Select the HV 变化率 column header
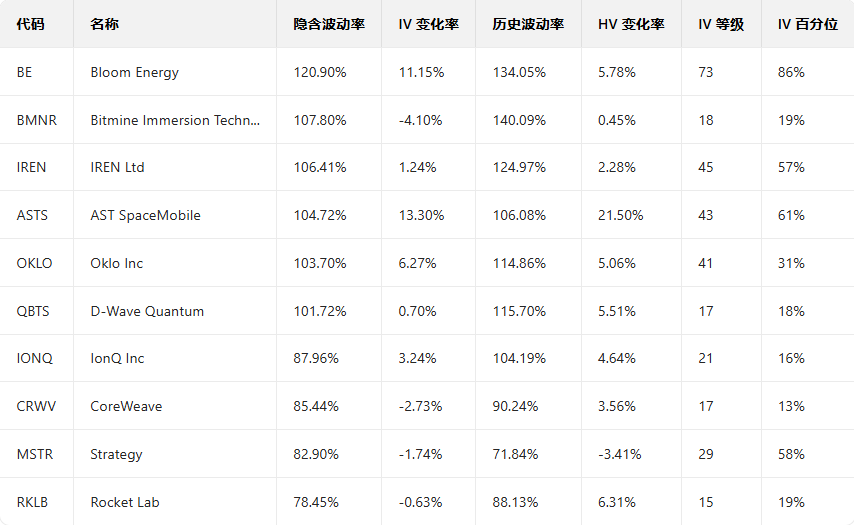Viewport: 854px width, 525px height. tap(631, 24)
